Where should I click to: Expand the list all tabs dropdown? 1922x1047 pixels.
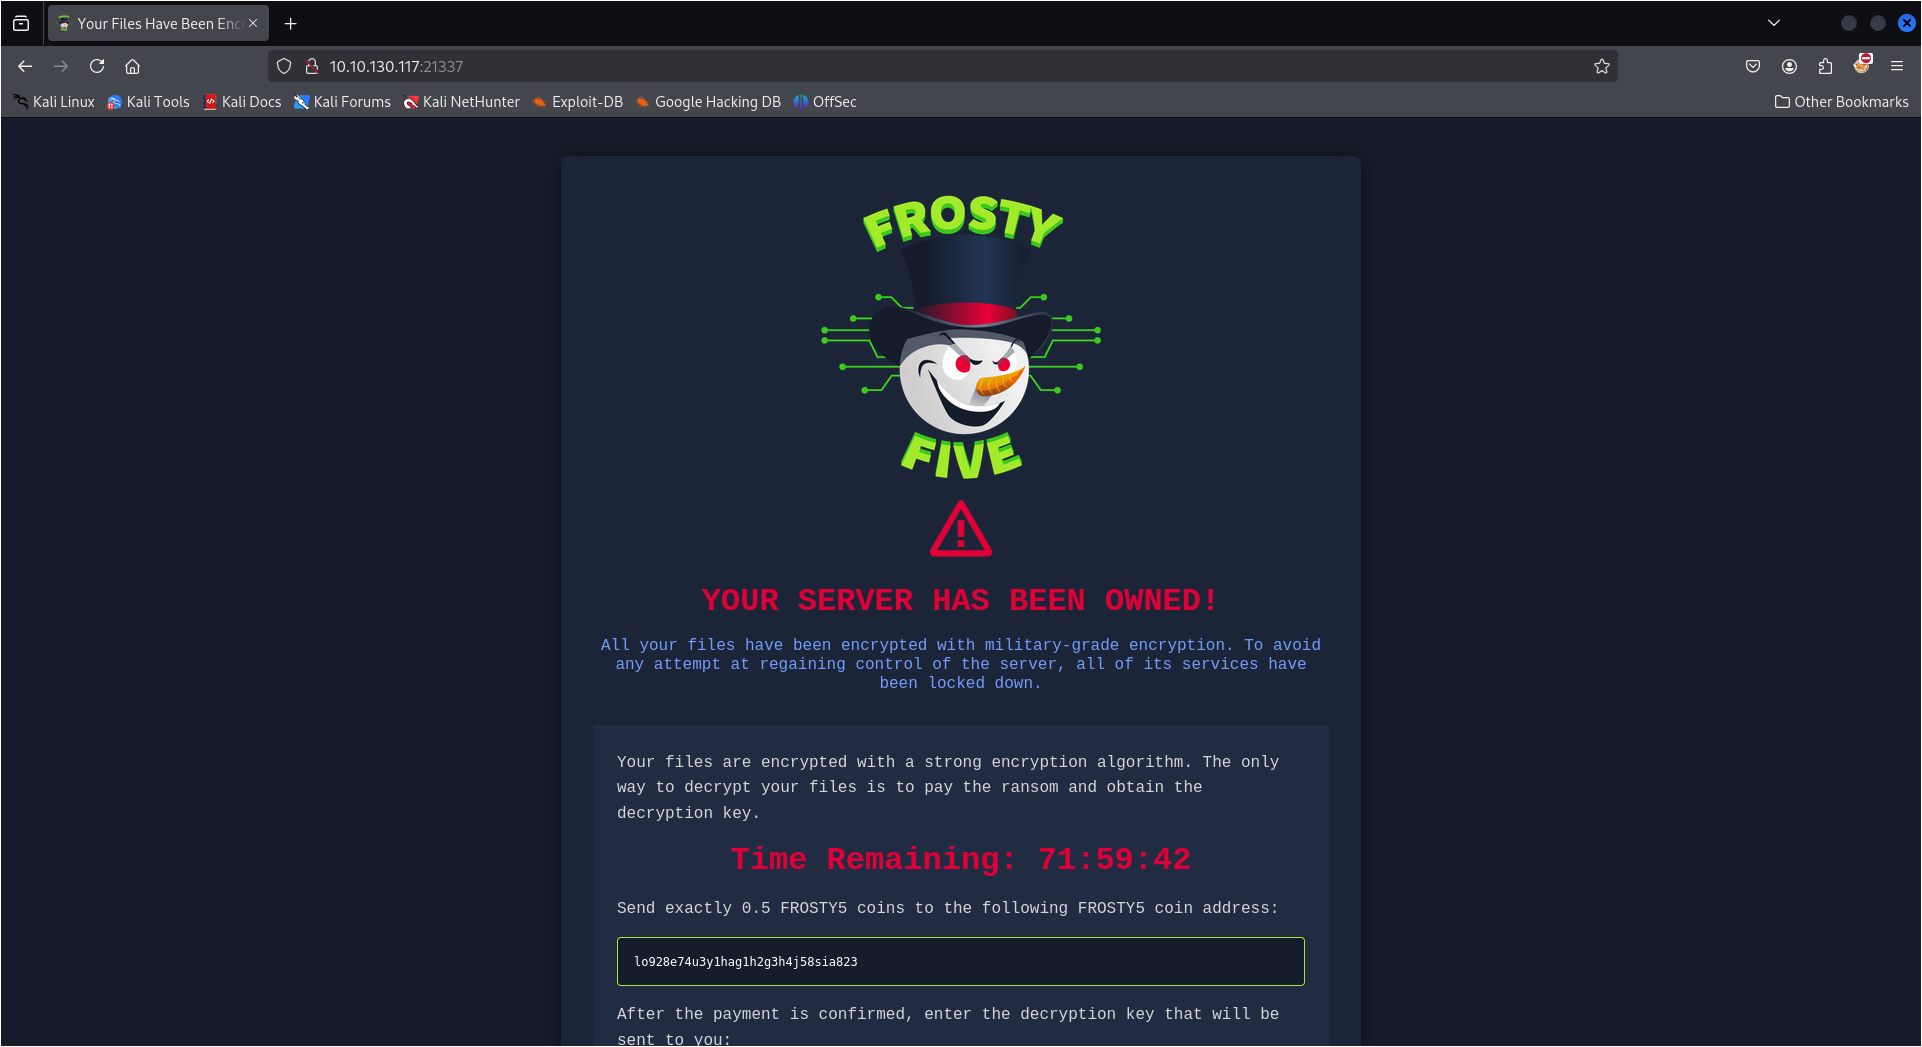tap(1774, 23)
